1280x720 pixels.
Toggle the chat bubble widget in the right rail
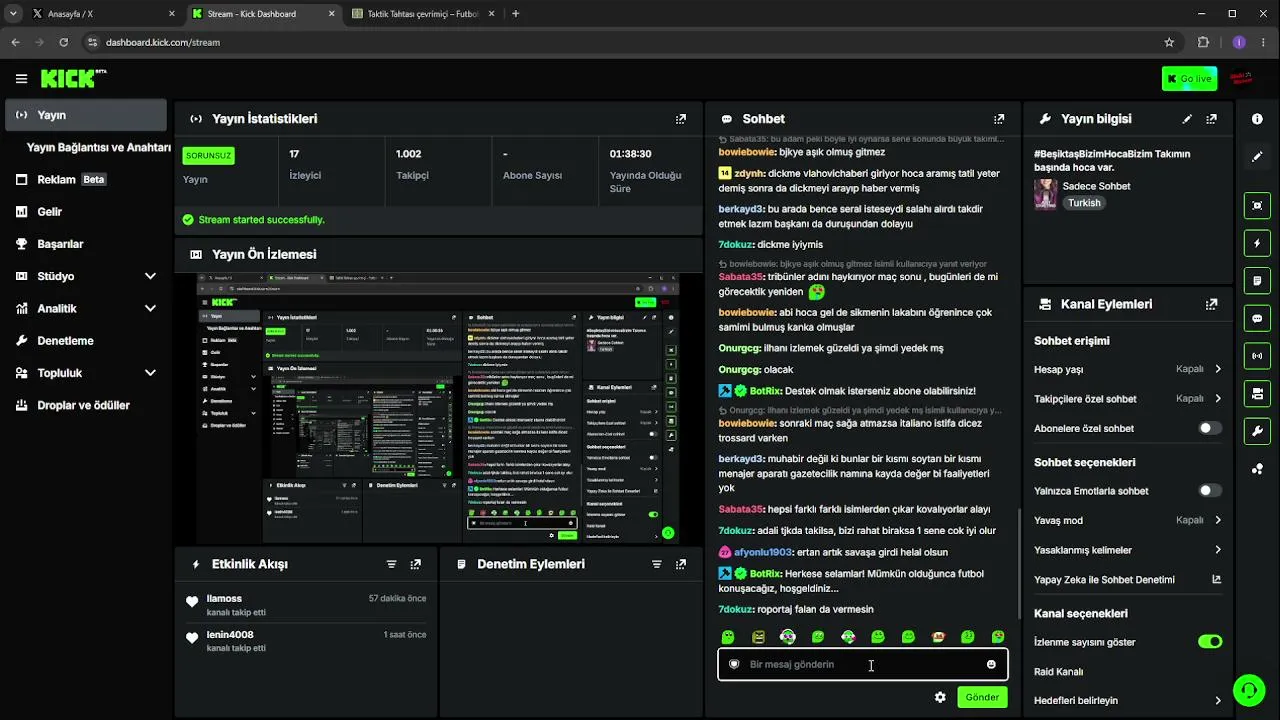(x=1257, y=319)
